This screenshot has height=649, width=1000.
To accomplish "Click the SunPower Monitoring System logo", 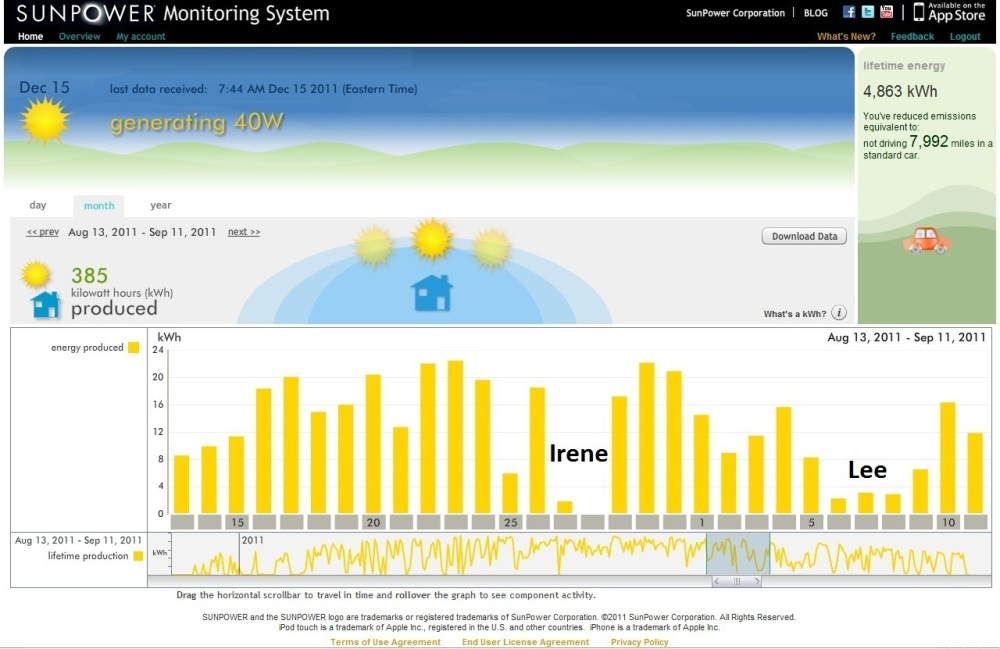I will (173, 13).
